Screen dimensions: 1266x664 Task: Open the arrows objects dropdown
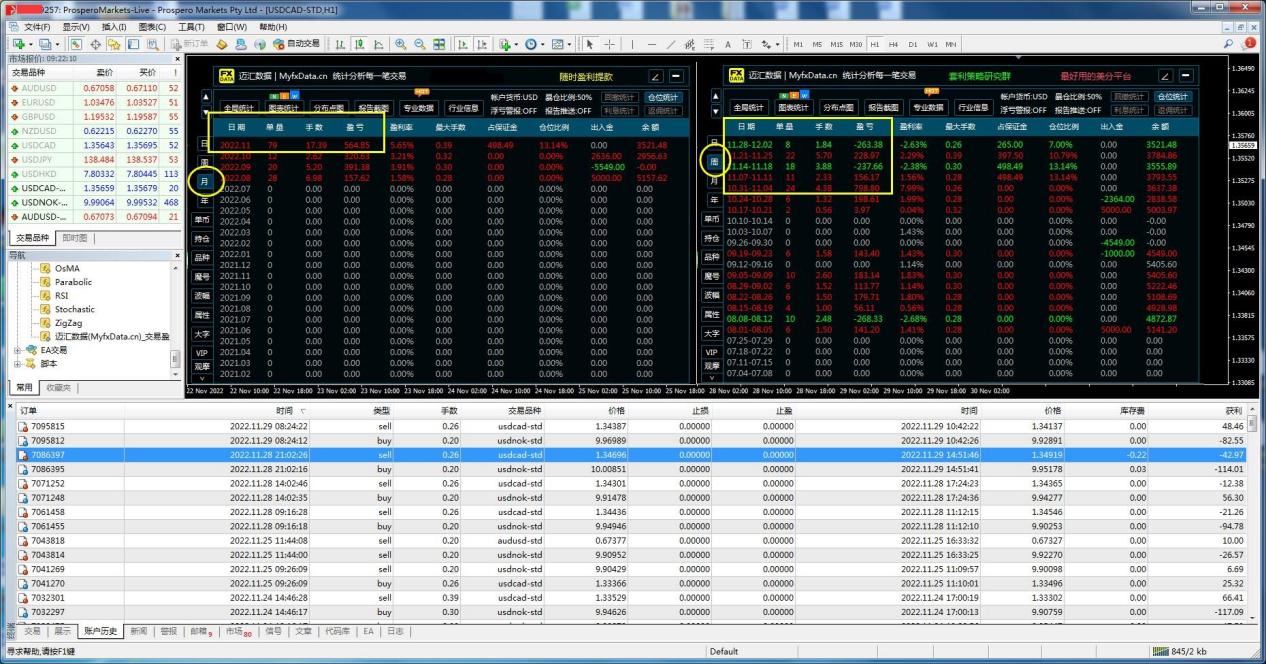[770, 44]
